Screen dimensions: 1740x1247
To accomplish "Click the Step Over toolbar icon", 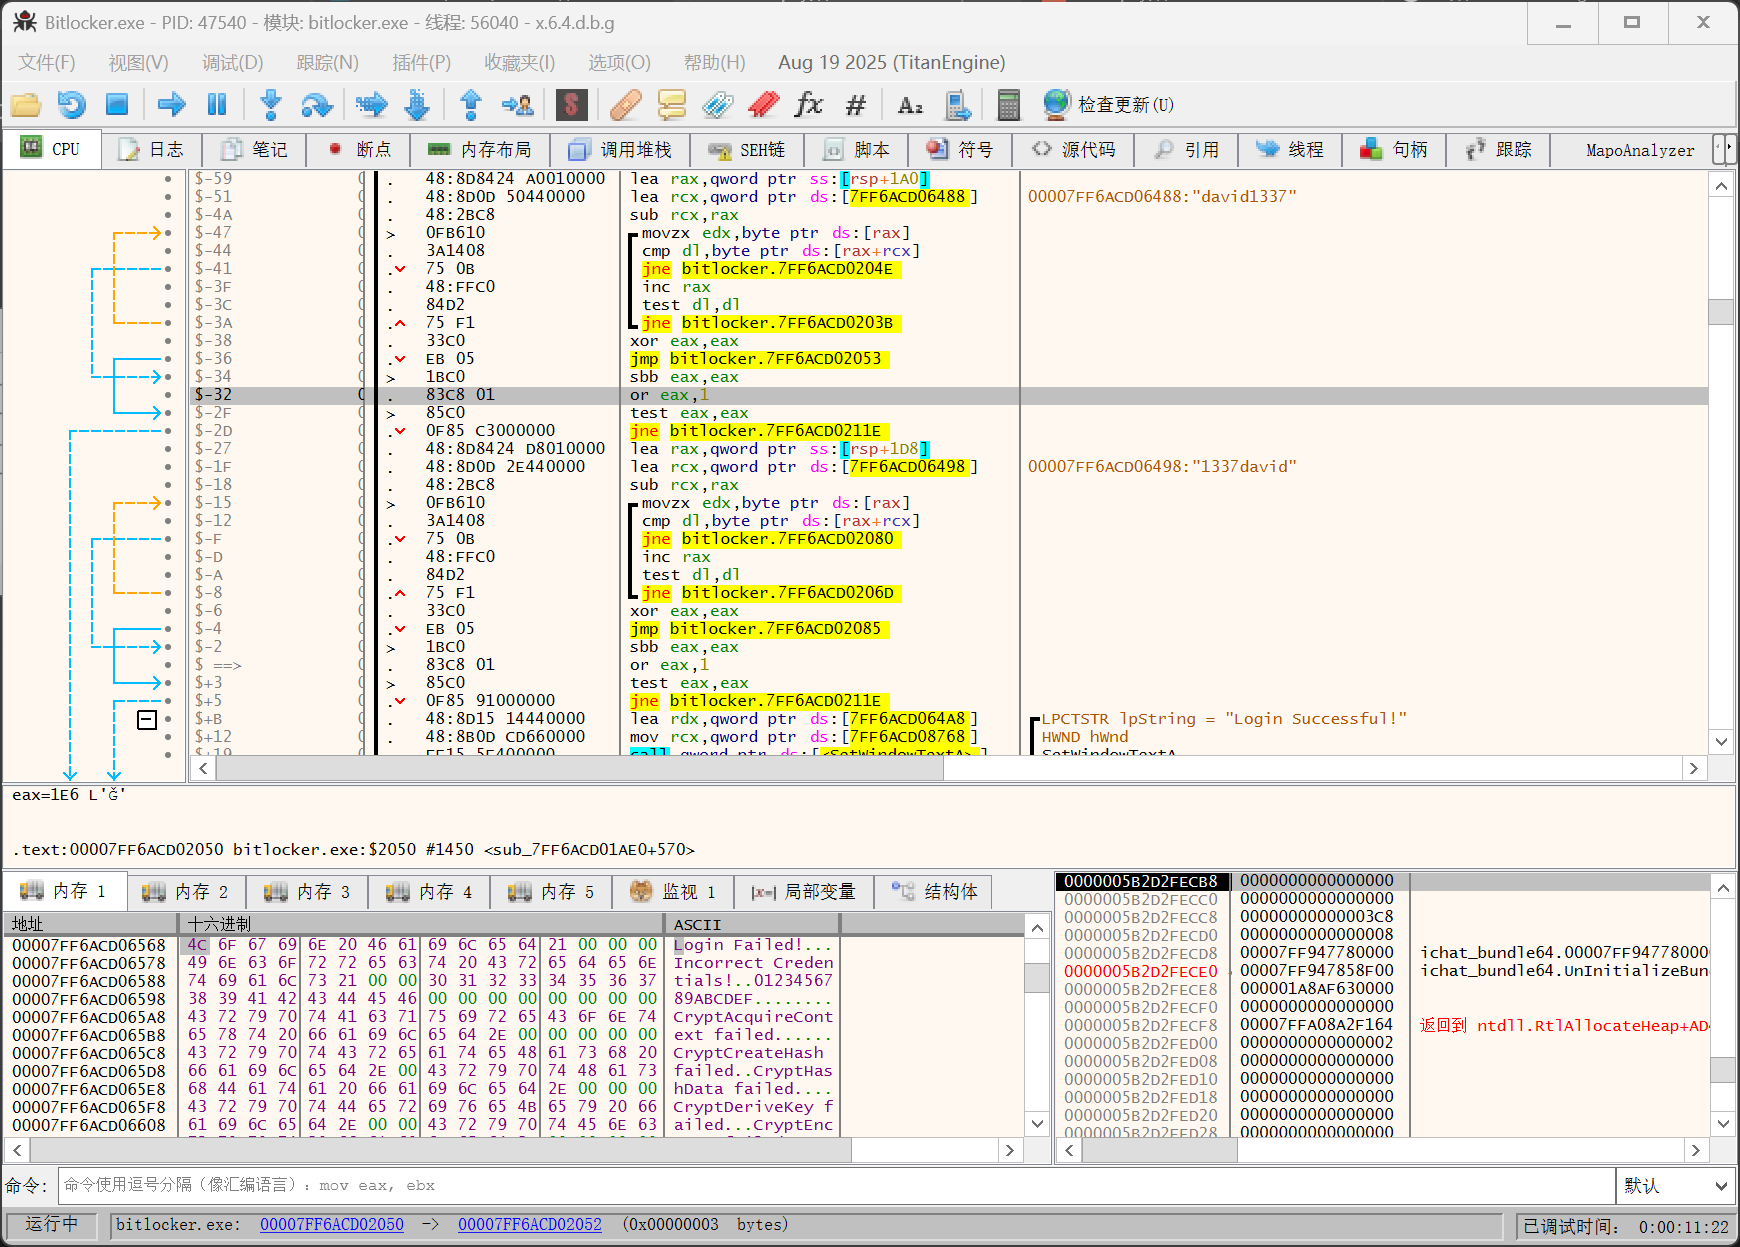I will pyautogui.click(x=317, y=104).
